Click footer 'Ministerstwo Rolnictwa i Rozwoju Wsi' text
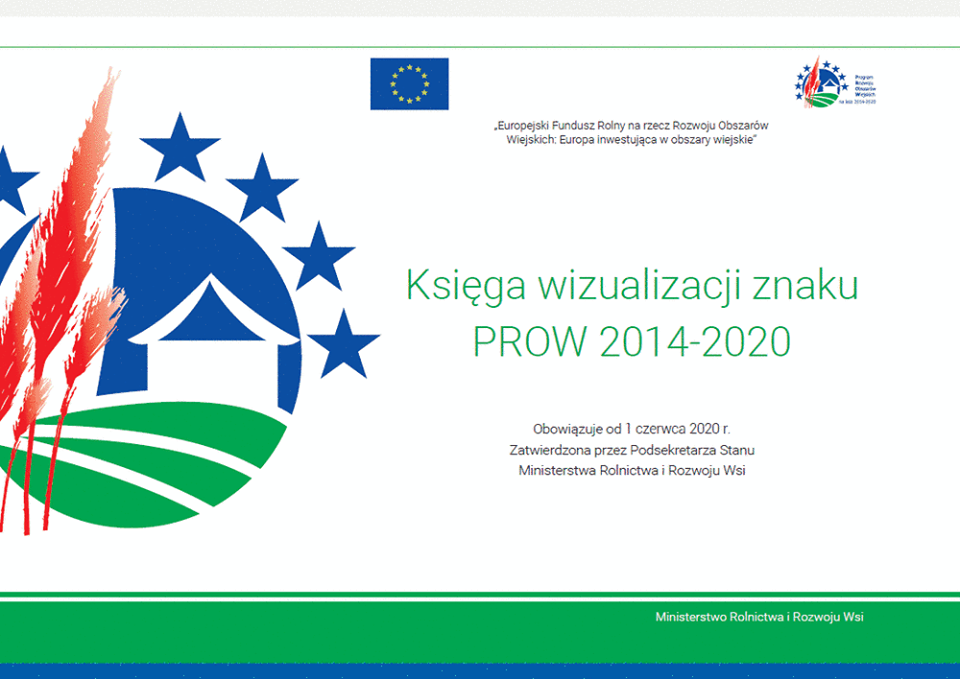 point(759,617)
